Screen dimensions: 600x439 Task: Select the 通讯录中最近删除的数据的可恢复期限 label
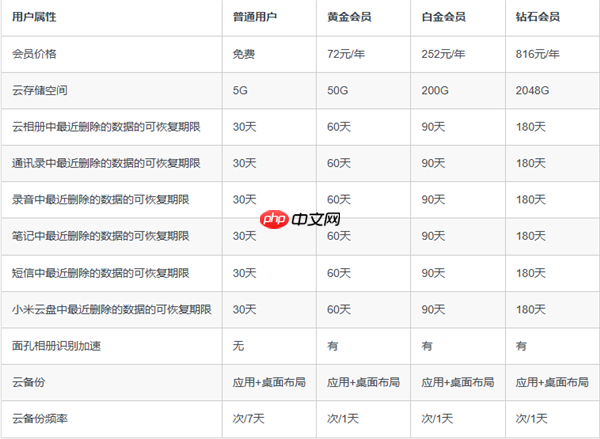tap(106, 163)
